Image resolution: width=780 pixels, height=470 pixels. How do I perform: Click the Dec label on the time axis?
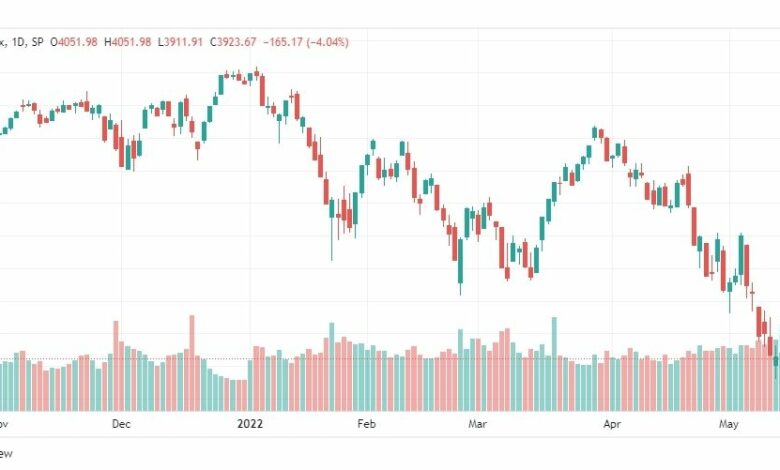coord(121,424)
